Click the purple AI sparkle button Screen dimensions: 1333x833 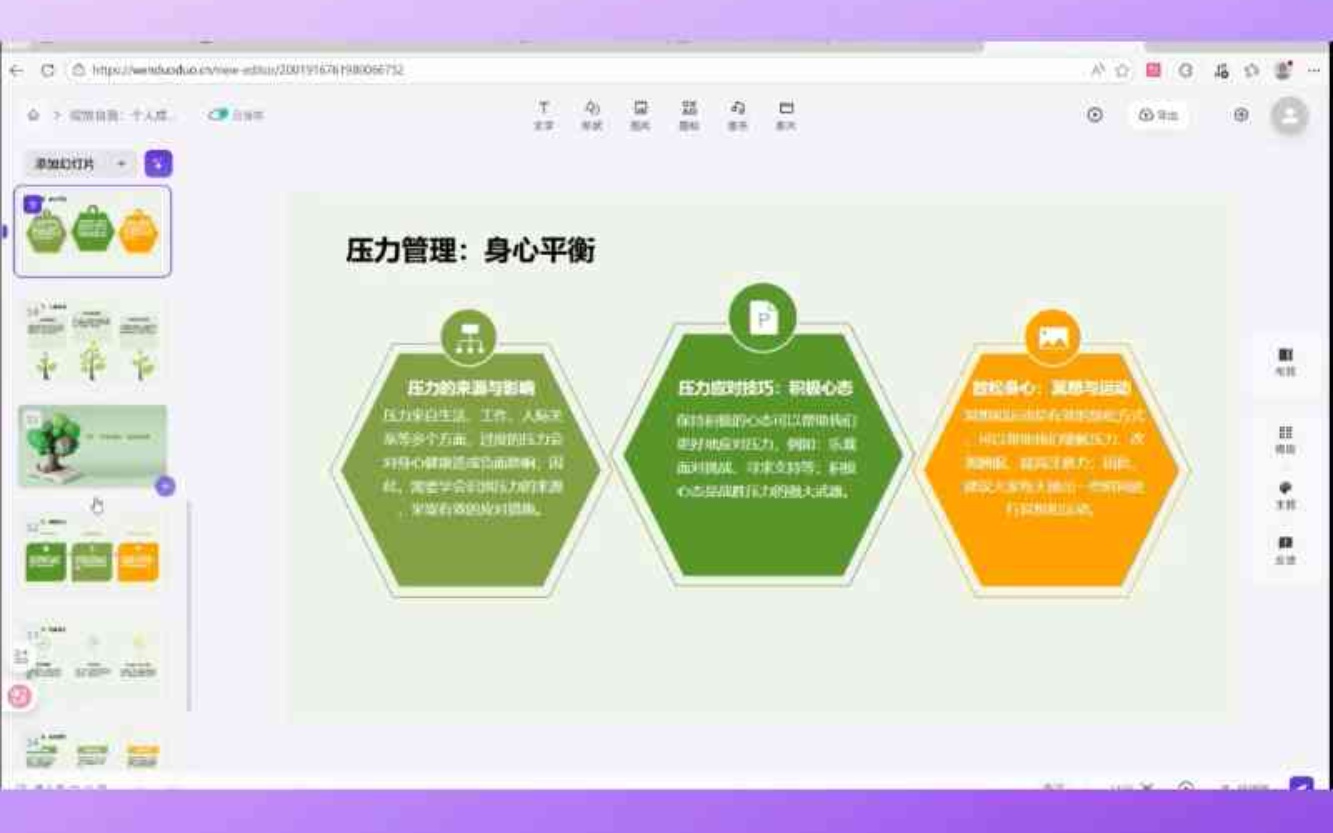(158, 163)
